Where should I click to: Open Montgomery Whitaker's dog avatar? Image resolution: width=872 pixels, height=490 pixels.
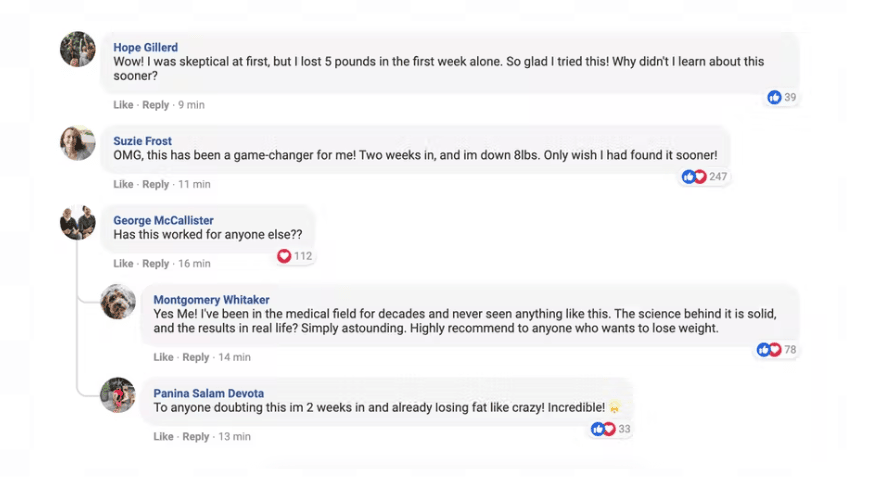[x=118, y=302]
